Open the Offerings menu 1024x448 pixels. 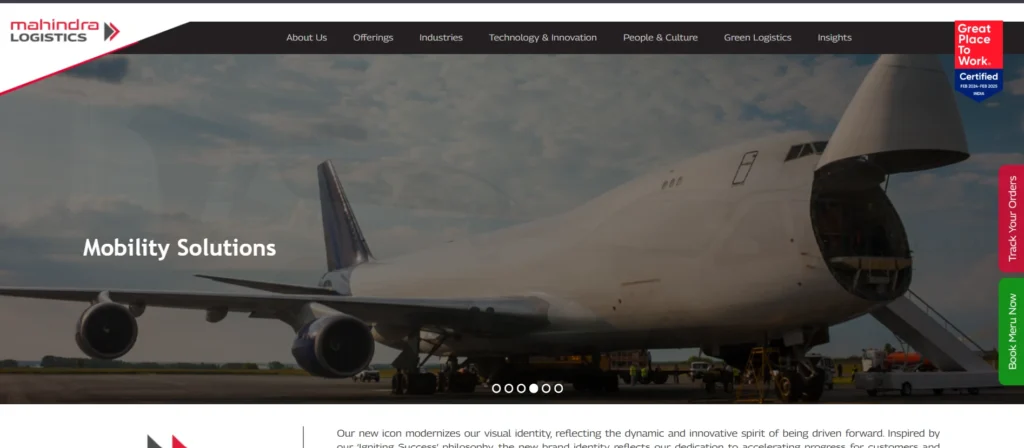point(373,38)
